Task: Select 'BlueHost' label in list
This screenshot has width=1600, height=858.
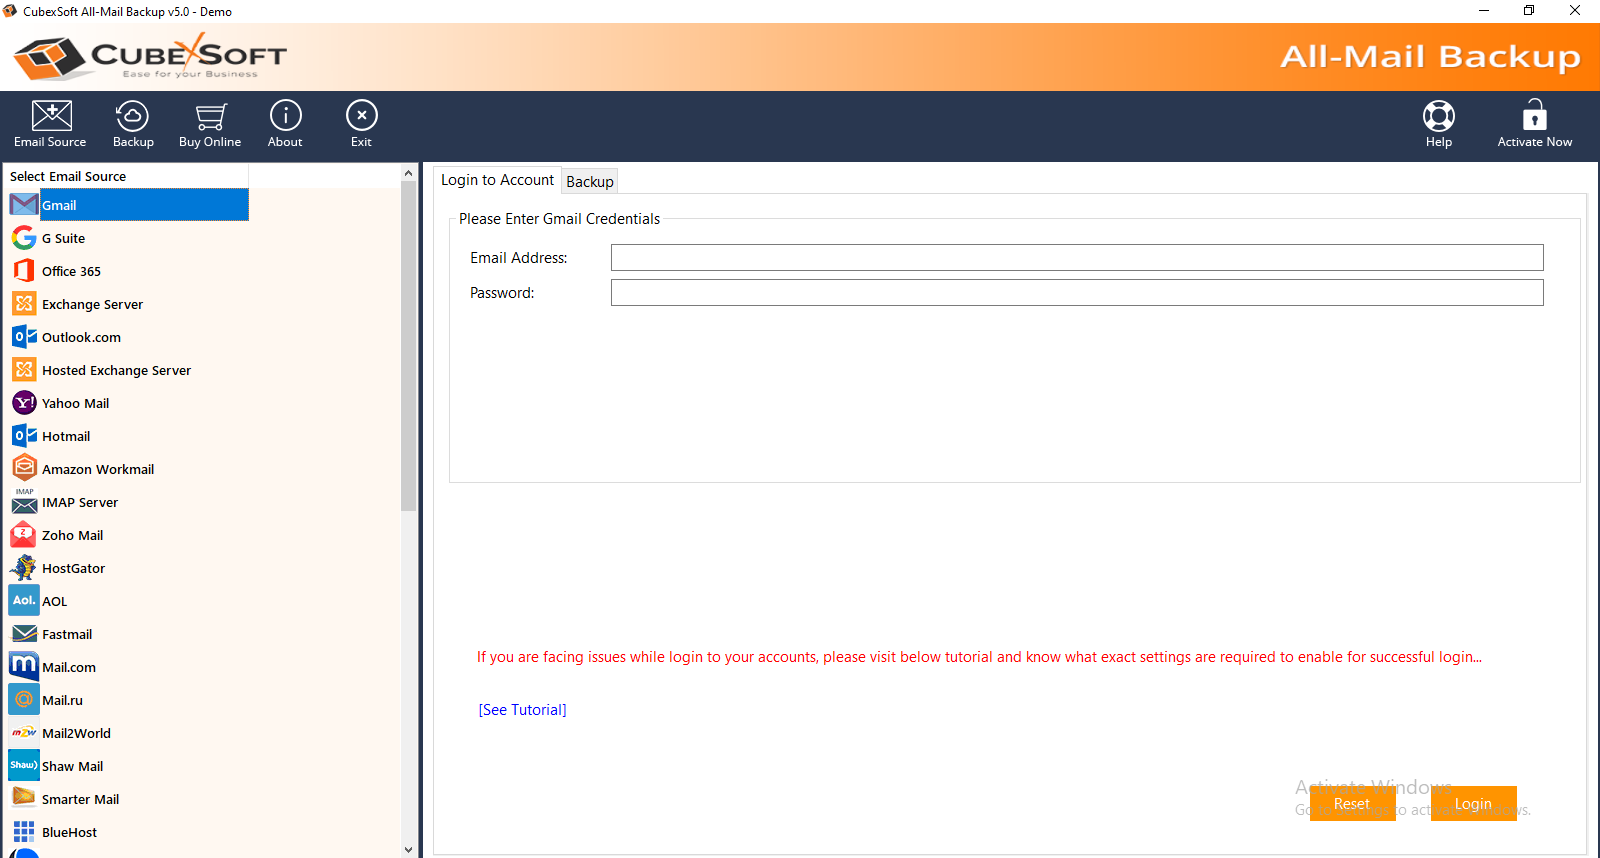Action: point(69,833)
